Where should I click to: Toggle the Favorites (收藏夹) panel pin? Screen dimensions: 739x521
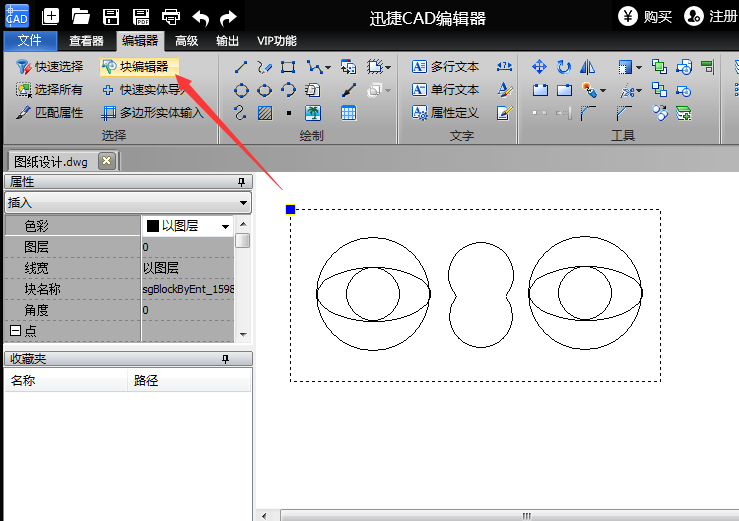[x=225, y=358]
